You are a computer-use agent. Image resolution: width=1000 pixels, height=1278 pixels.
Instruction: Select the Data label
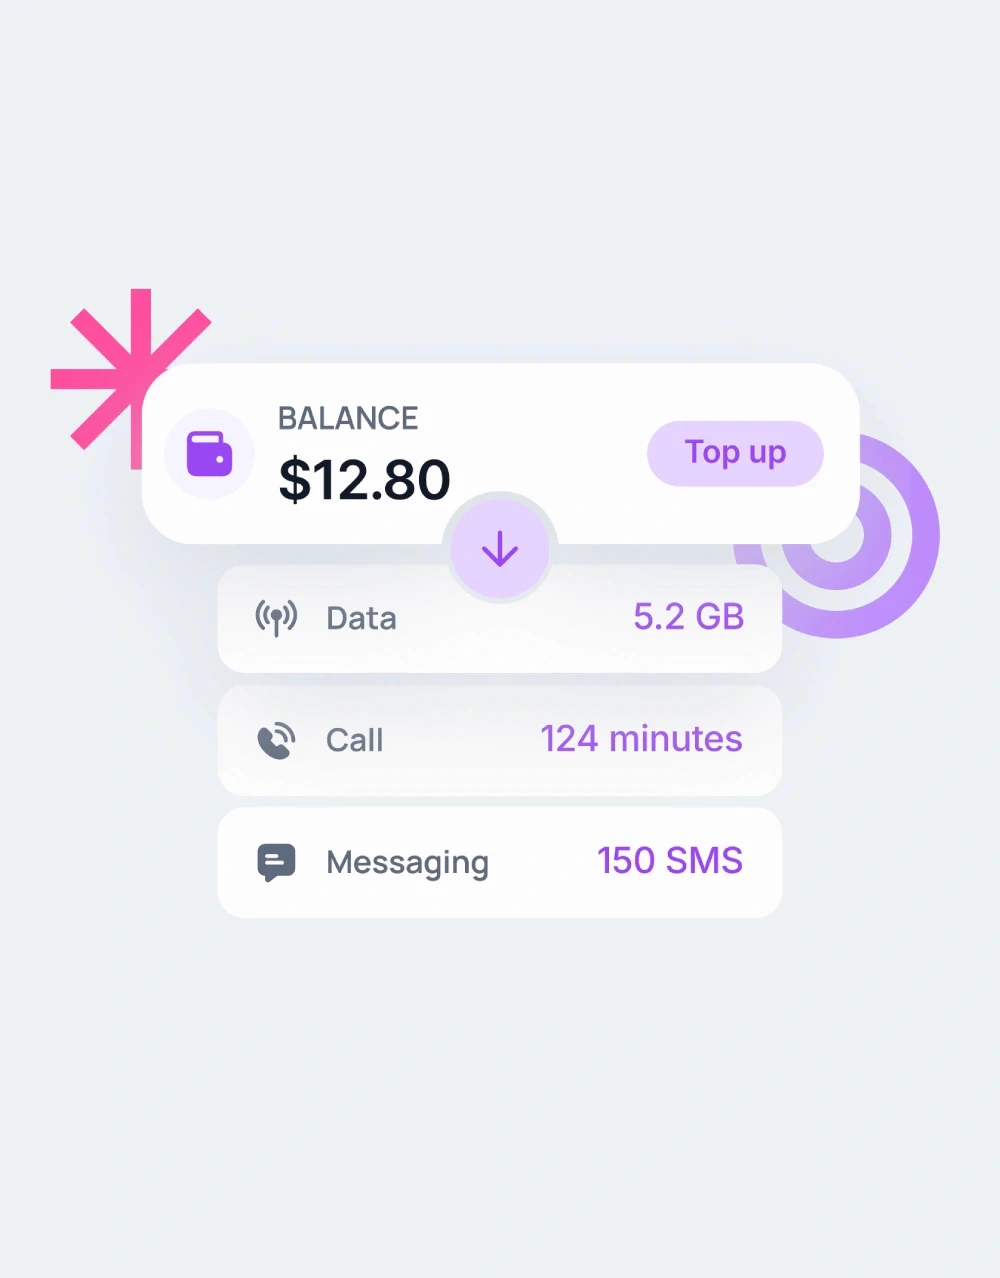[x=361, y=618]
